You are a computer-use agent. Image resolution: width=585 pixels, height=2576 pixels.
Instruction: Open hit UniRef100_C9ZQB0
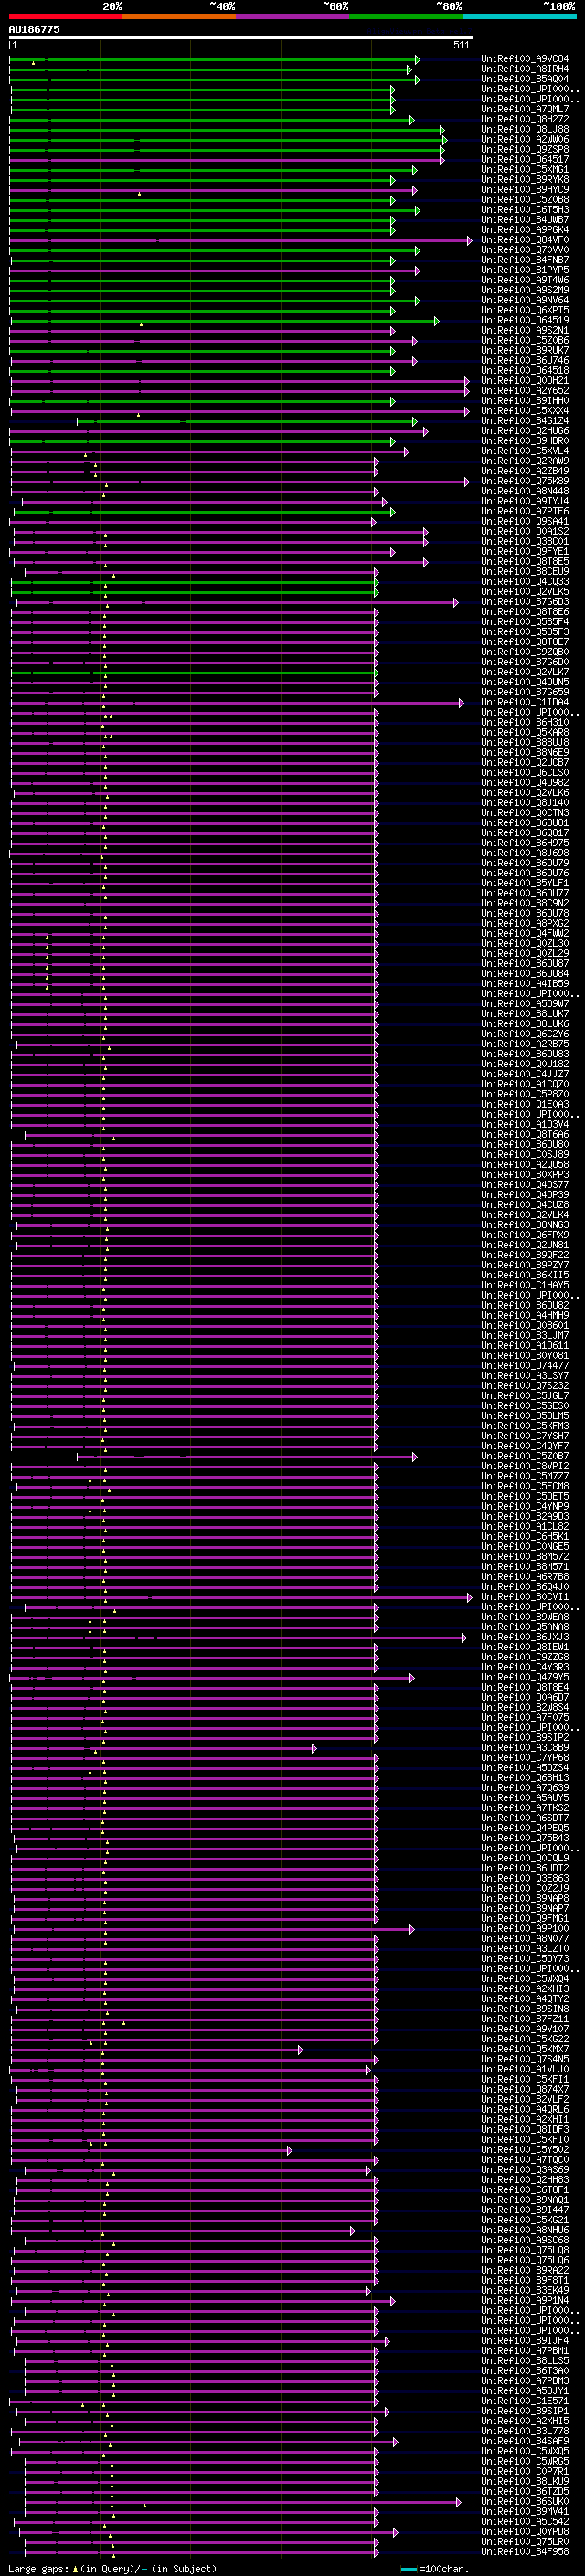pyautogui.click(x=525, y=652)
